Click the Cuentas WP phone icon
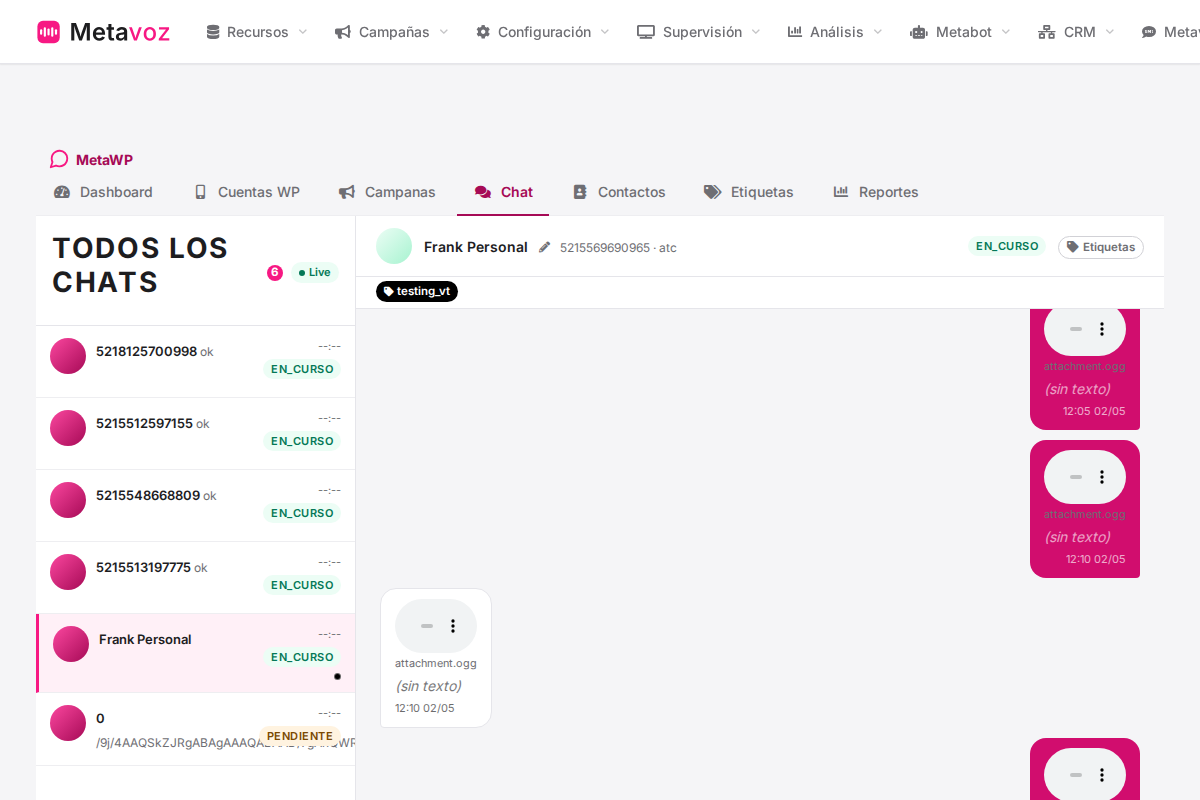The width and height of the screenshot is (1200, 800). (x=200, y=192)
